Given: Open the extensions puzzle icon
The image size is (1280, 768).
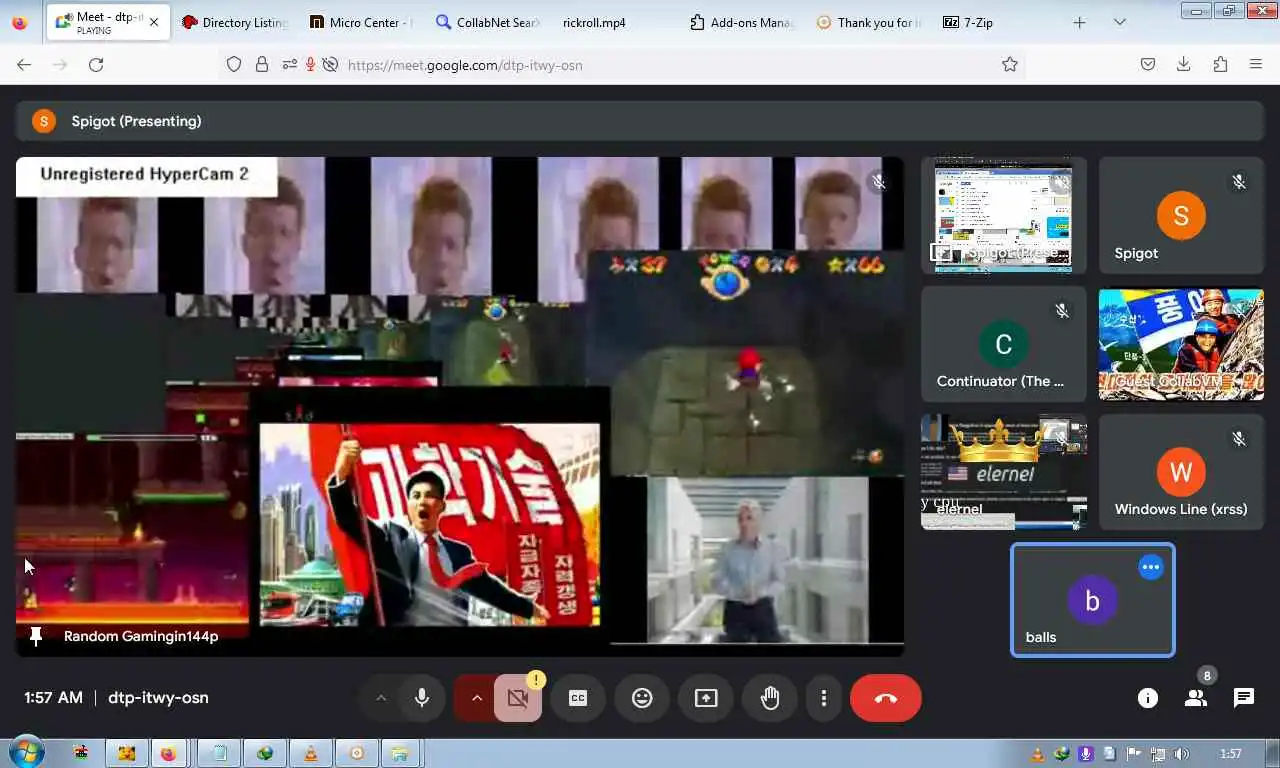Looking at the screenshot, I should [1220, 64].
